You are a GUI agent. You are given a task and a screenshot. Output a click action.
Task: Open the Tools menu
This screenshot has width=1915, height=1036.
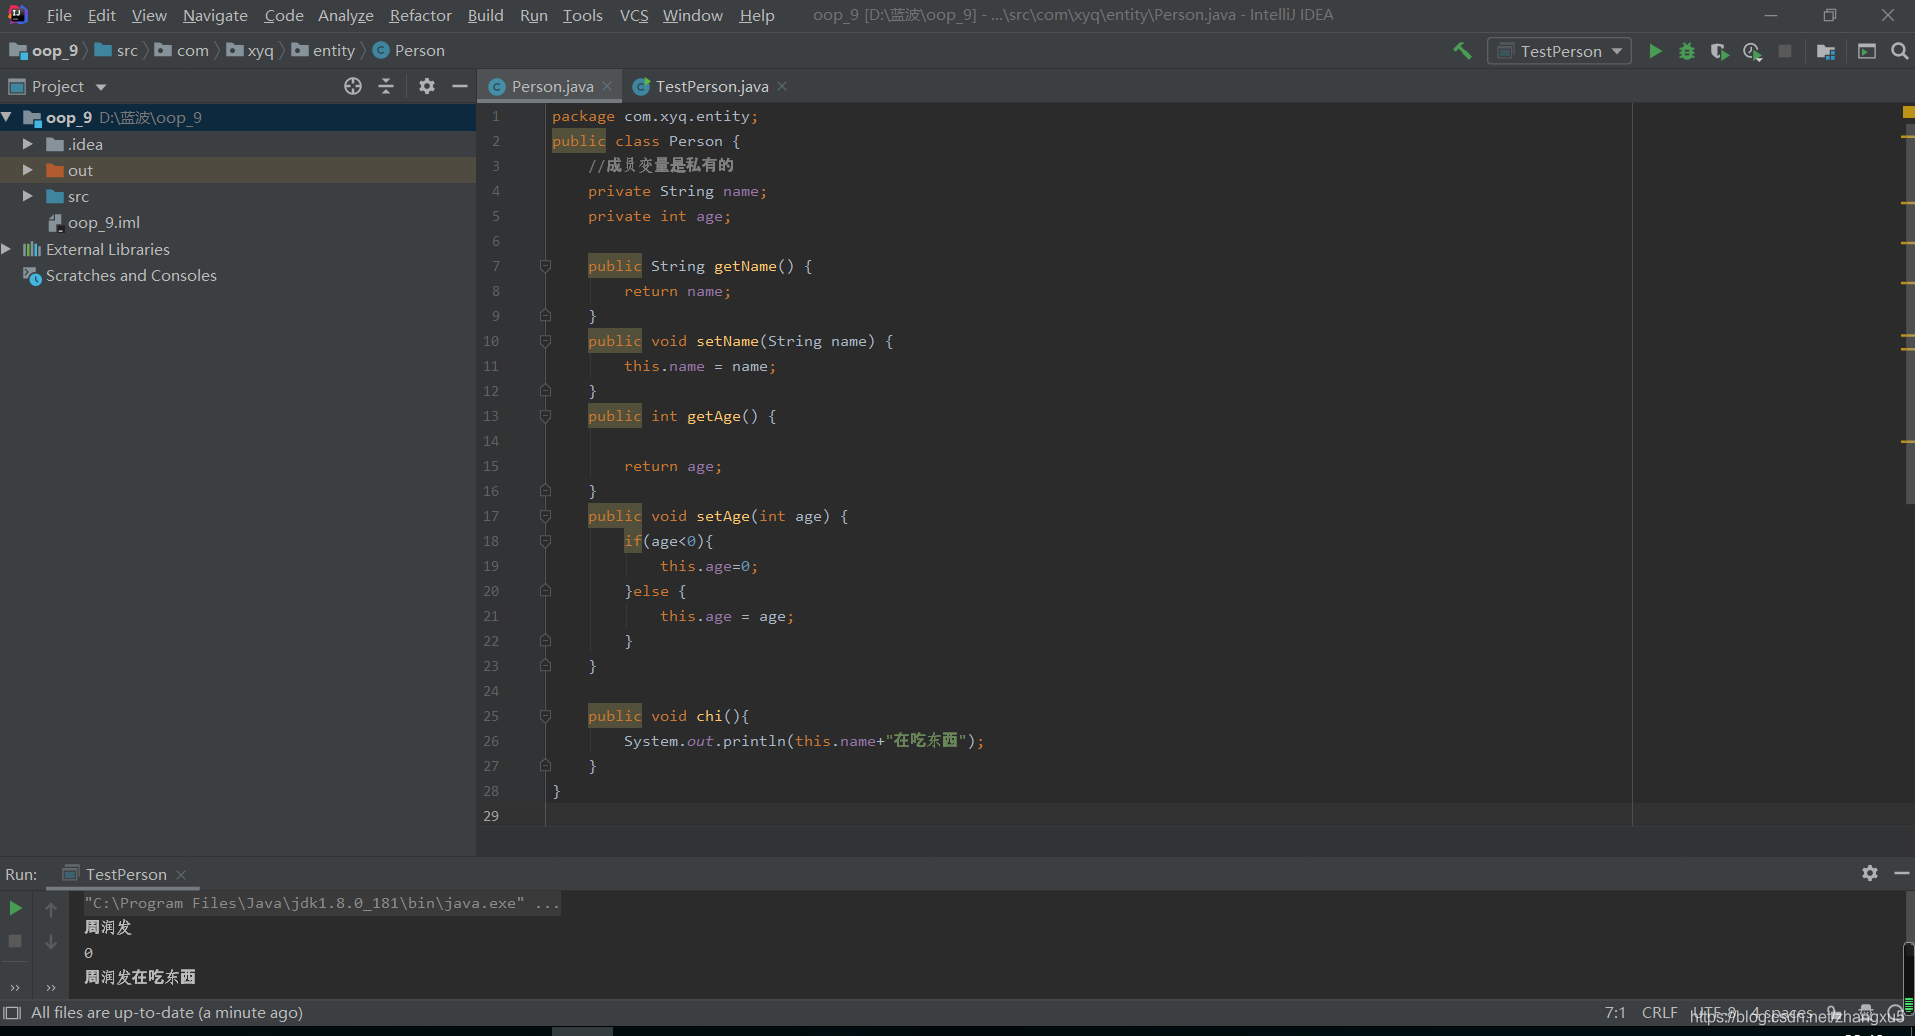[x=582, y=15]
